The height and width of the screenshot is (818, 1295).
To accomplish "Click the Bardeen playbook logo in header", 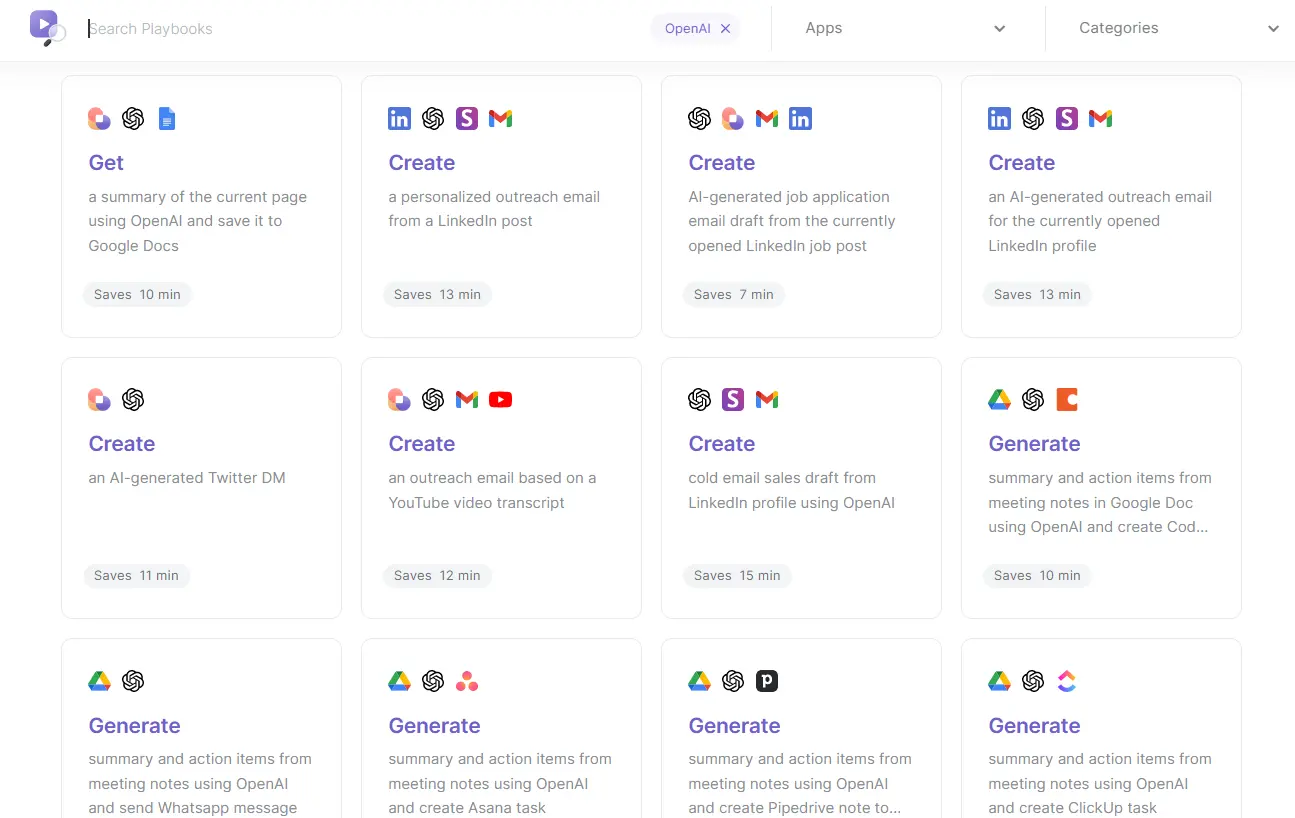I will click(x=47, y=28).
